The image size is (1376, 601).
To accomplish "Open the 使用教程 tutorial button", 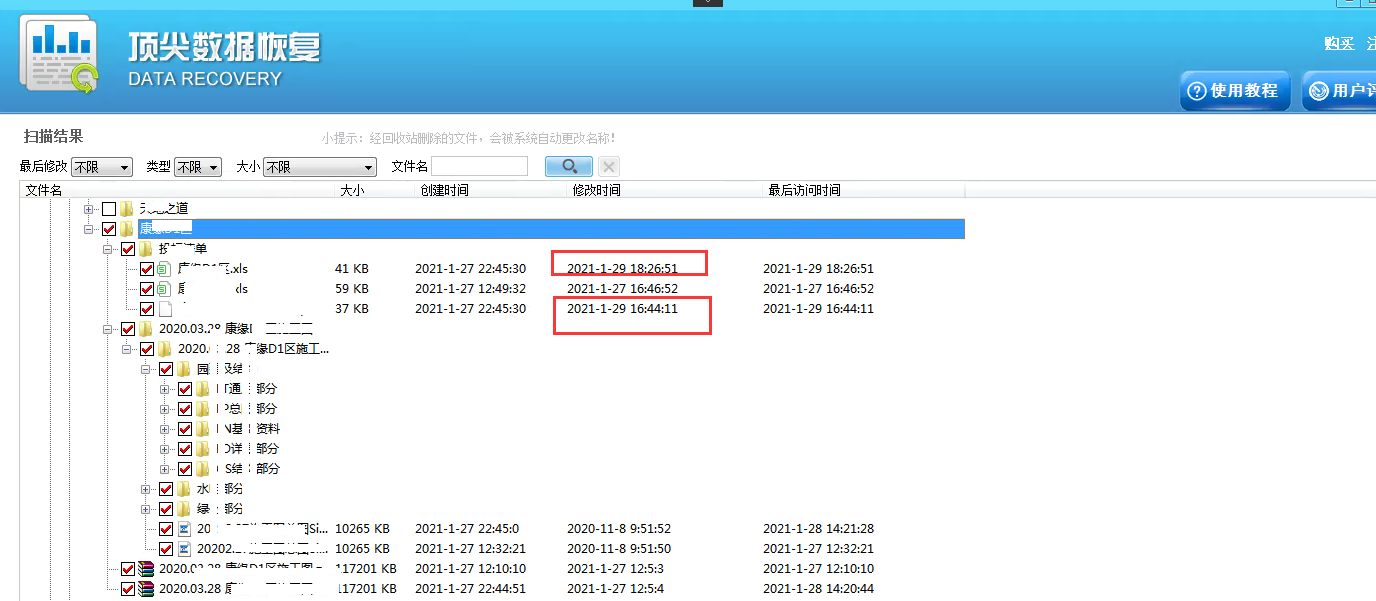I will [1234, 91].
